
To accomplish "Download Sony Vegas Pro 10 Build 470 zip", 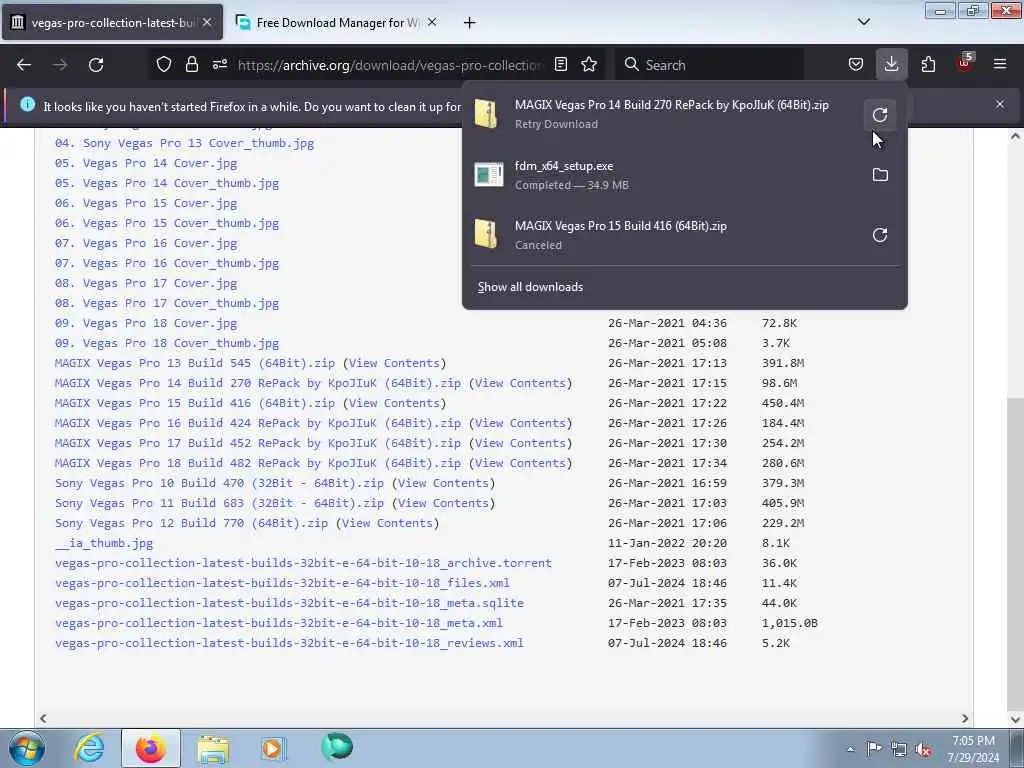I will point(219,483).
